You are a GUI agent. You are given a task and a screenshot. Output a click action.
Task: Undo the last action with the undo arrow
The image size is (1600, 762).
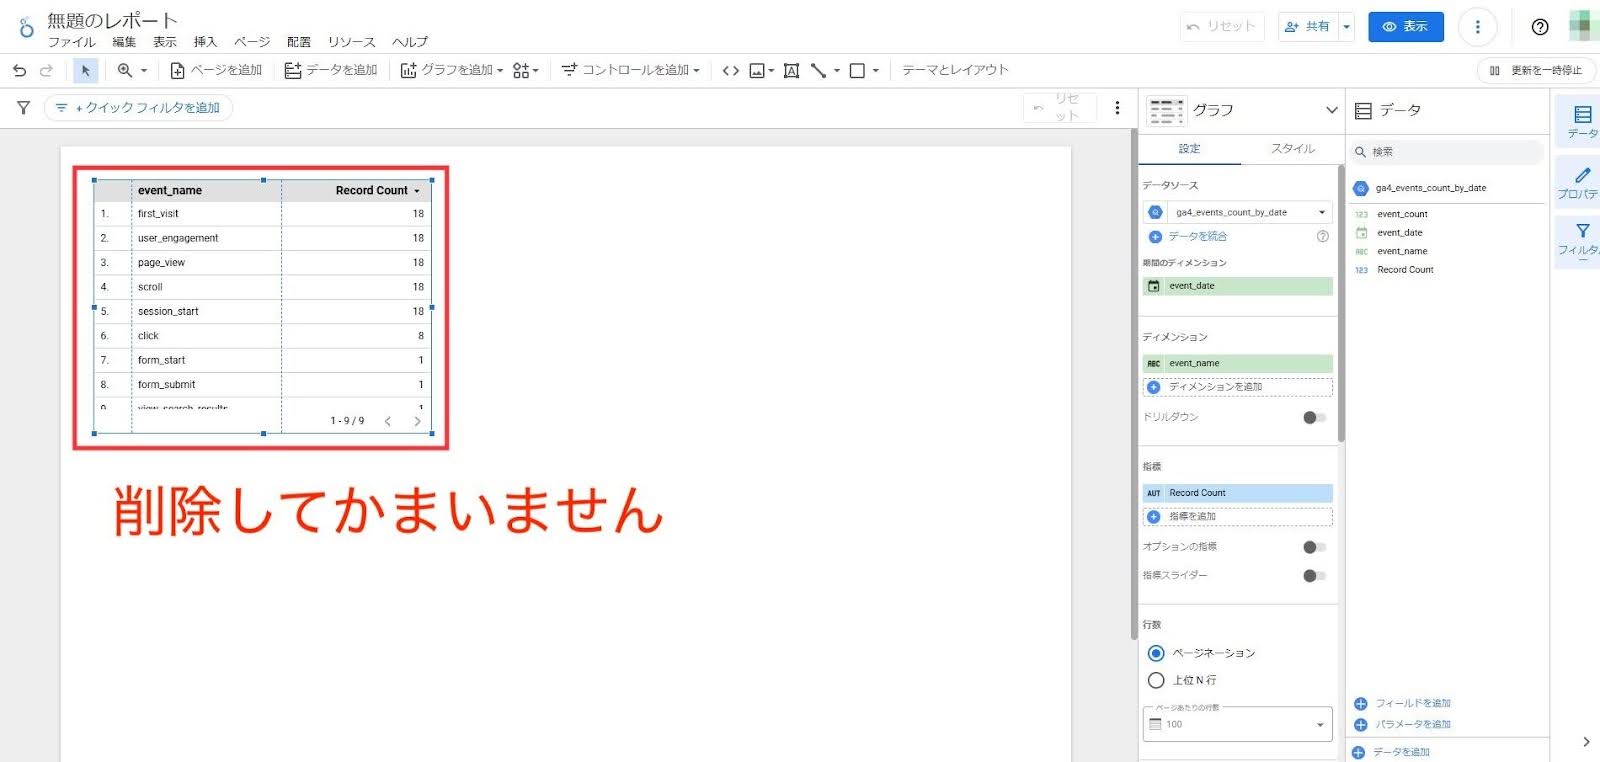(19, 70)
